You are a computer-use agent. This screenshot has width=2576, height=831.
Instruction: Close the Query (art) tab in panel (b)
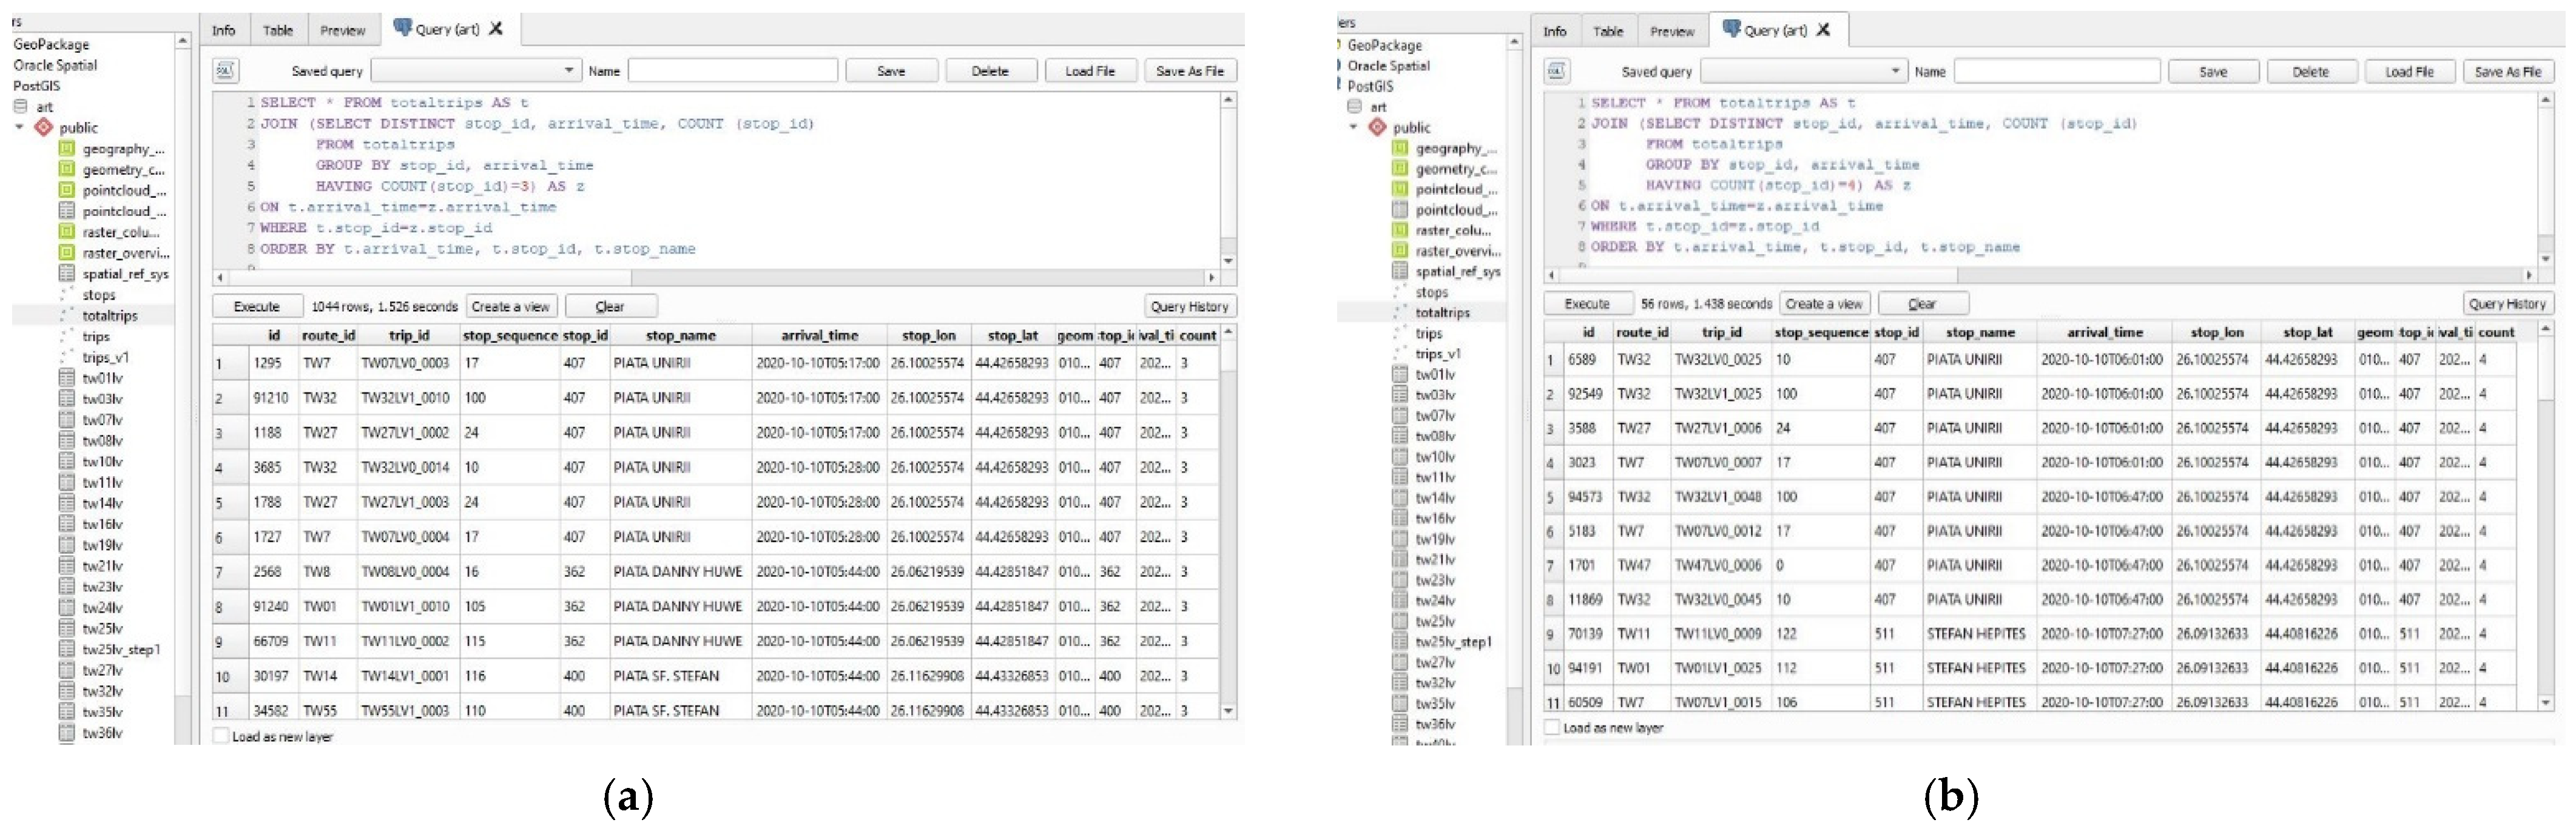(x=1824, y=30)
